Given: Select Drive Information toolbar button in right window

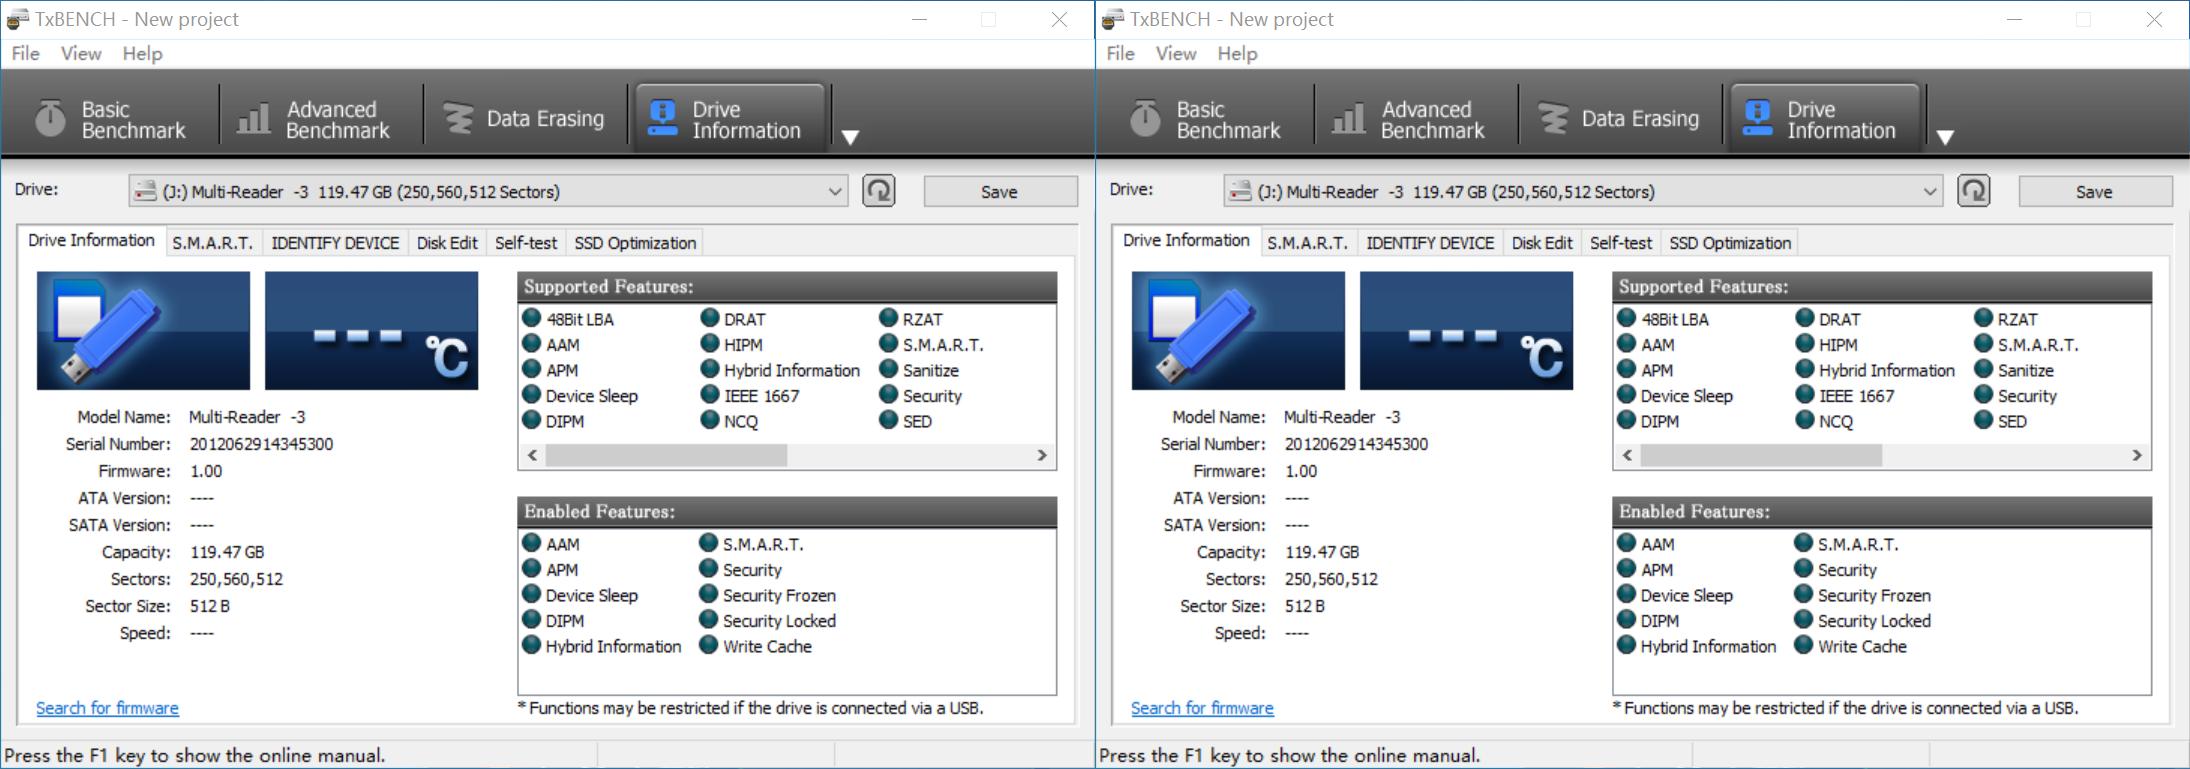Looking at the screenshot, I should 1825,119.
